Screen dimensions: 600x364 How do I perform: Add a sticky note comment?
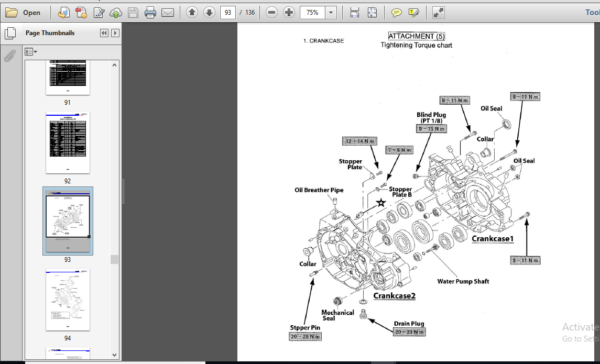pyautogui.click(x=396, y=13)
